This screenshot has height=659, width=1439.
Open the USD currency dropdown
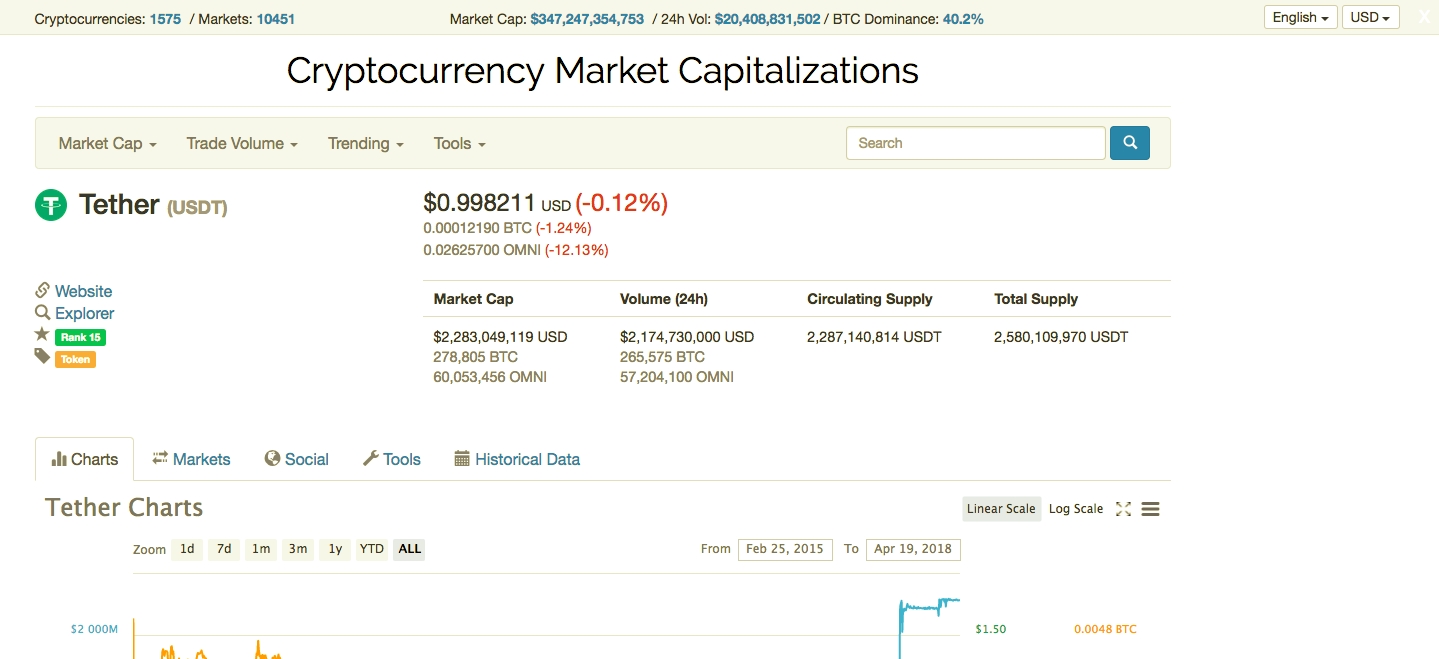tap(1369, 17)
